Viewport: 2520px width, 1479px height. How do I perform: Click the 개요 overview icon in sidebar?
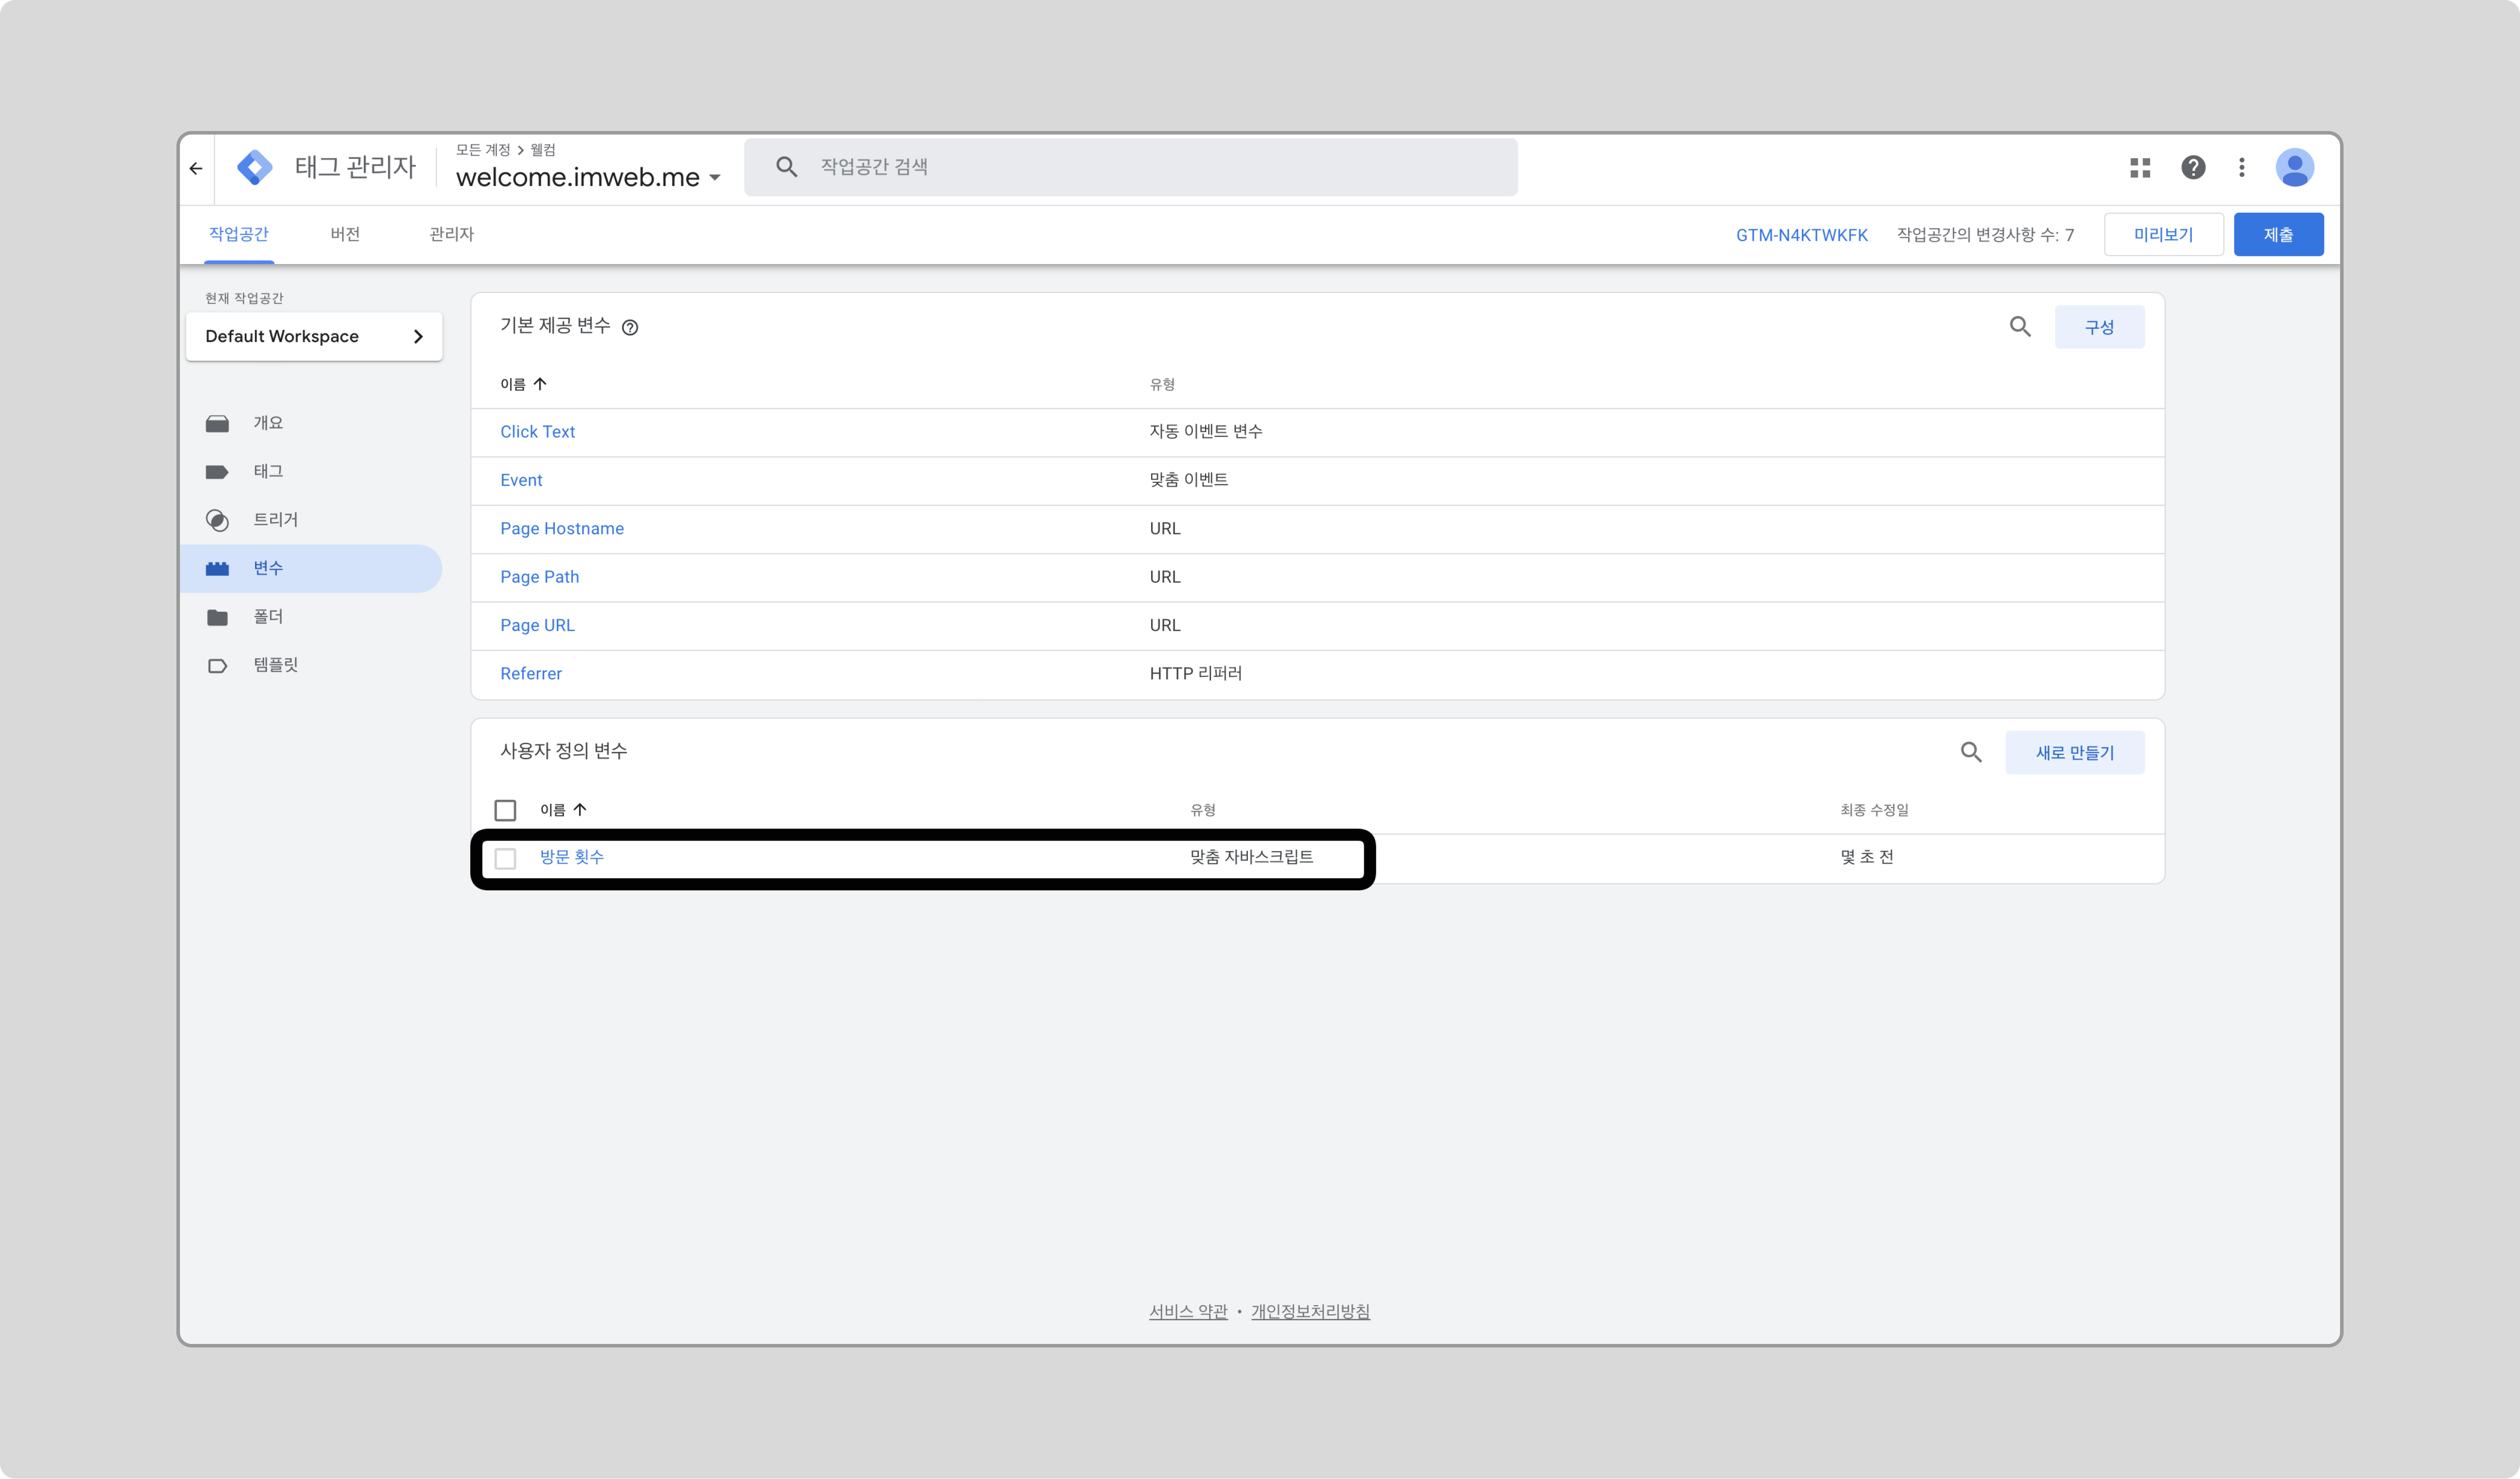point(217,424)
